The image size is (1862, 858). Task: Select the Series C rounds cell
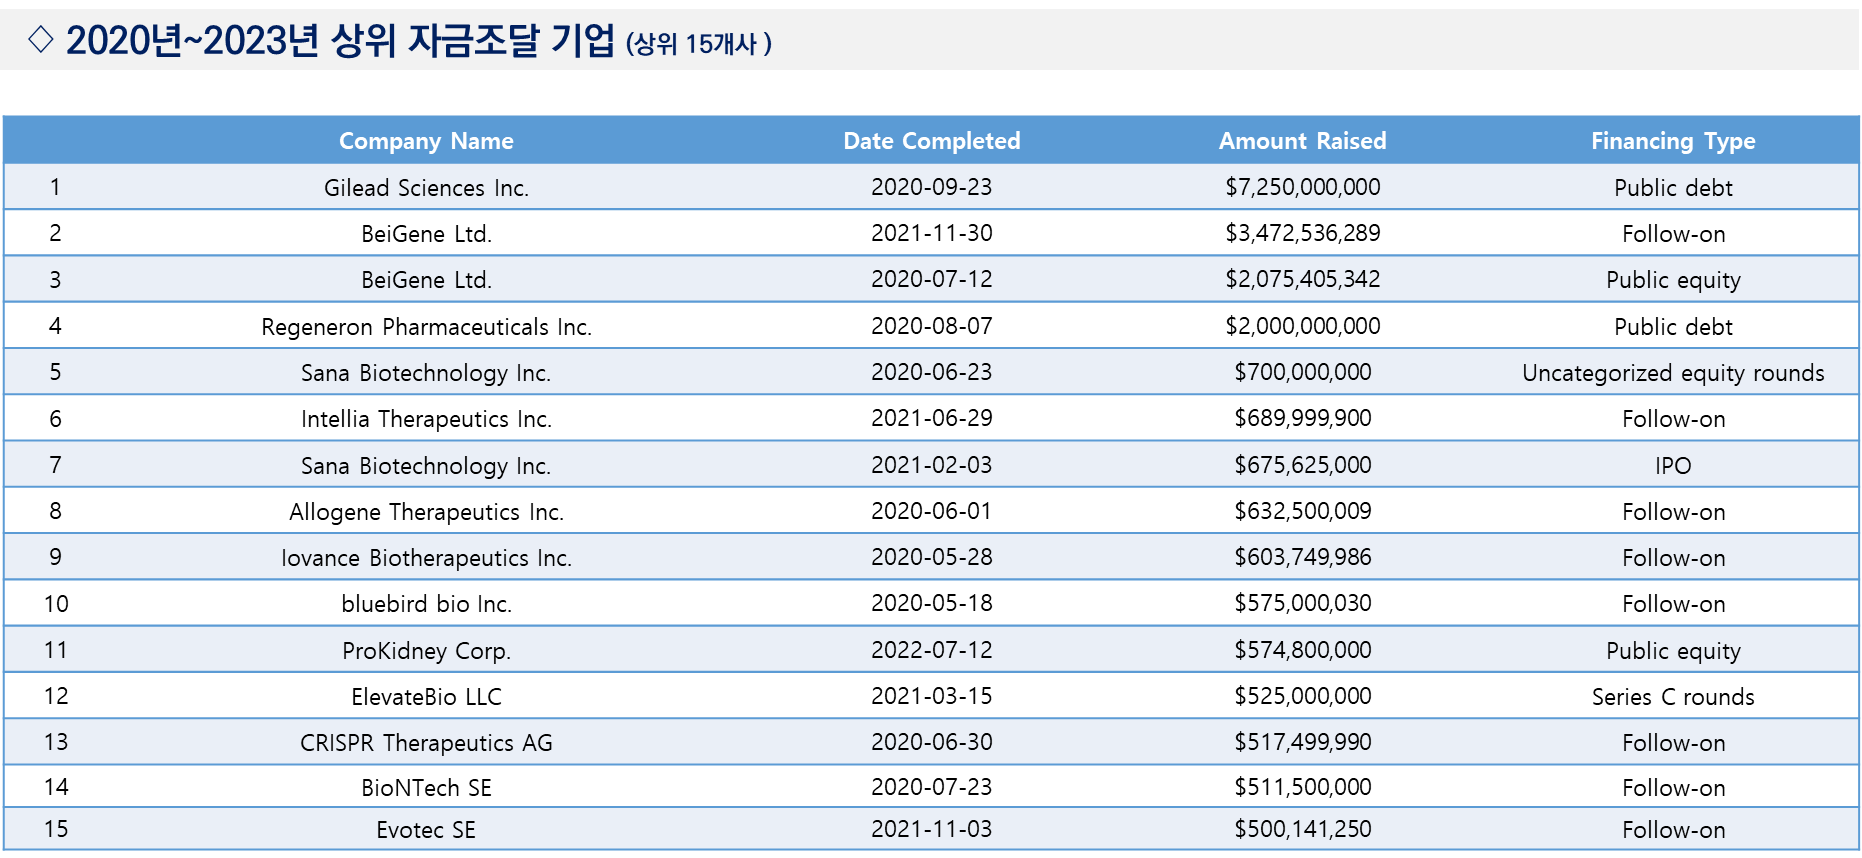(1673, 697)
